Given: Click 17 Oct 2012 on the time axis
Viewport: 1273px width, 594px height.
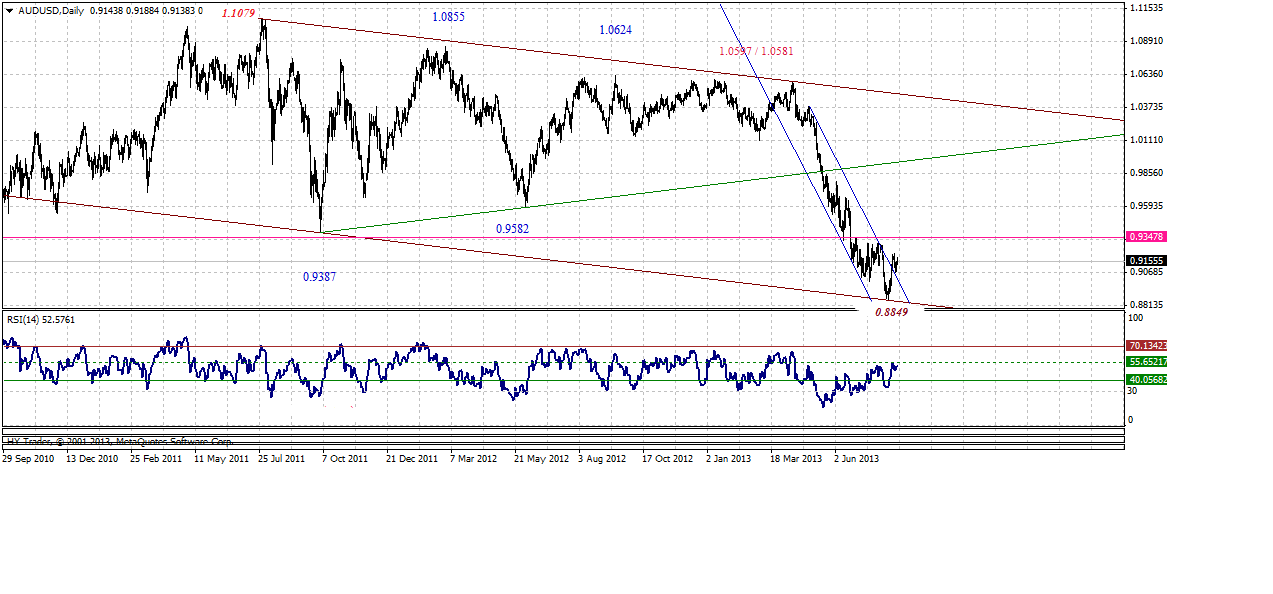Looking at the screenshot, I should [x=668, y=459].
